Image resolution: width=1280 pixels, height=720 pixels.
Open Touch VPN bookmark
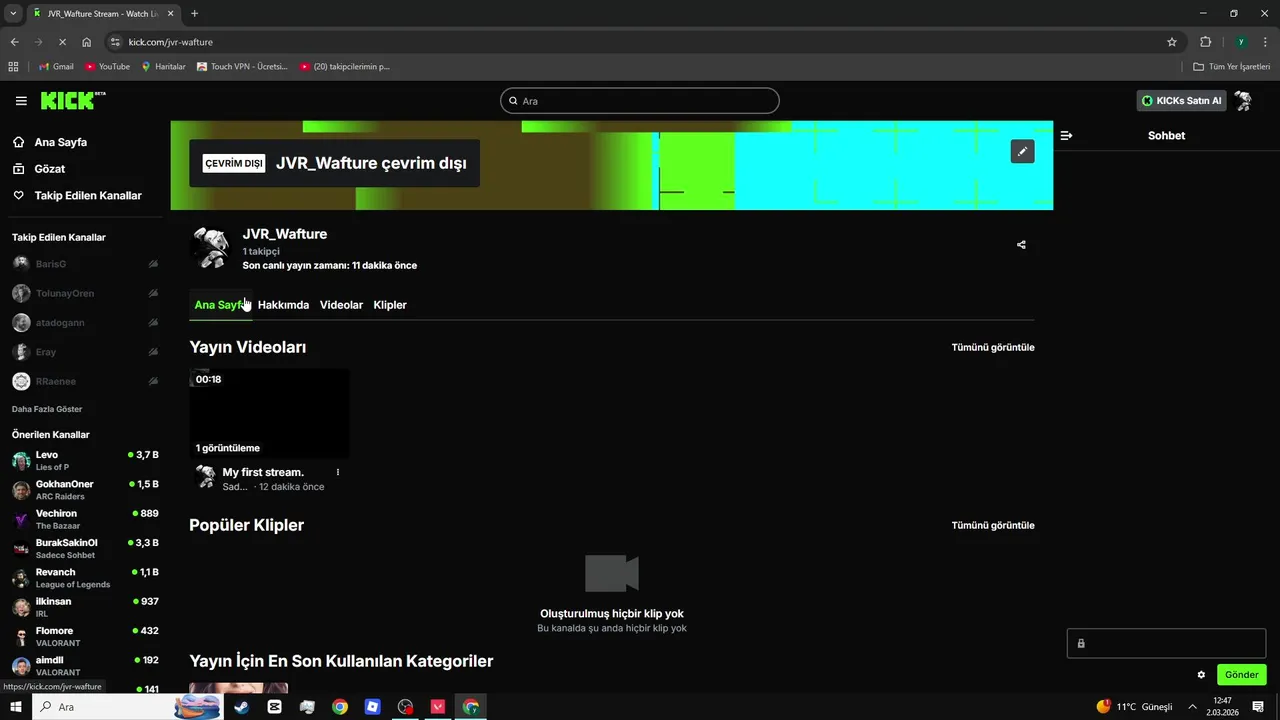(242, 67)
